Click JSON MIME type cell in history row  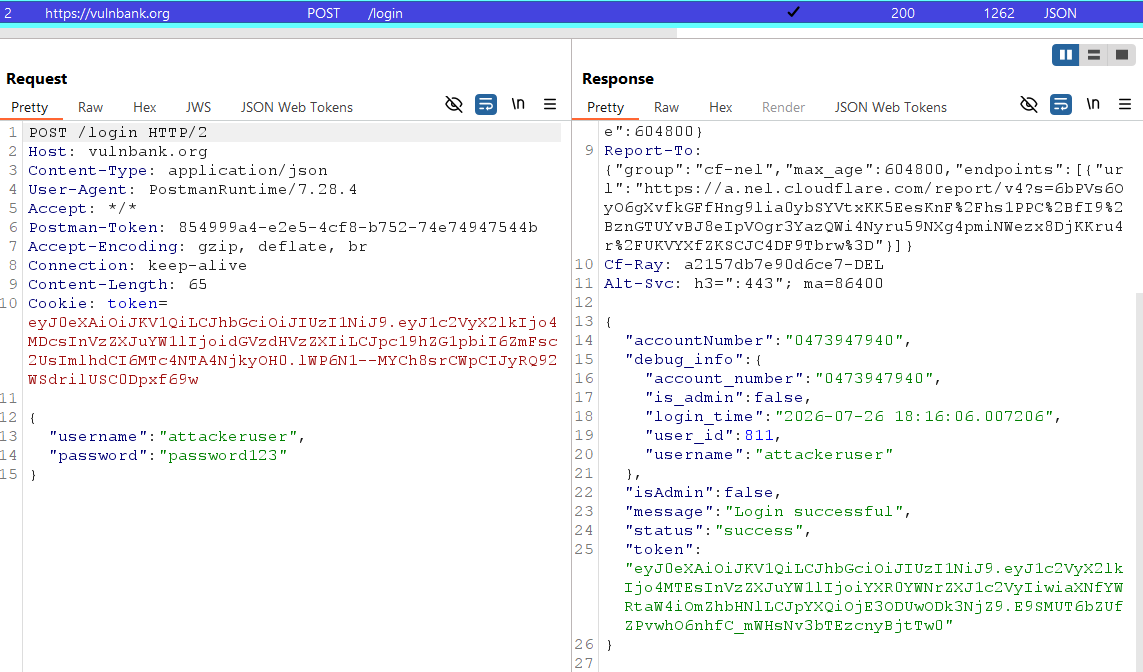pos(1060,13)
